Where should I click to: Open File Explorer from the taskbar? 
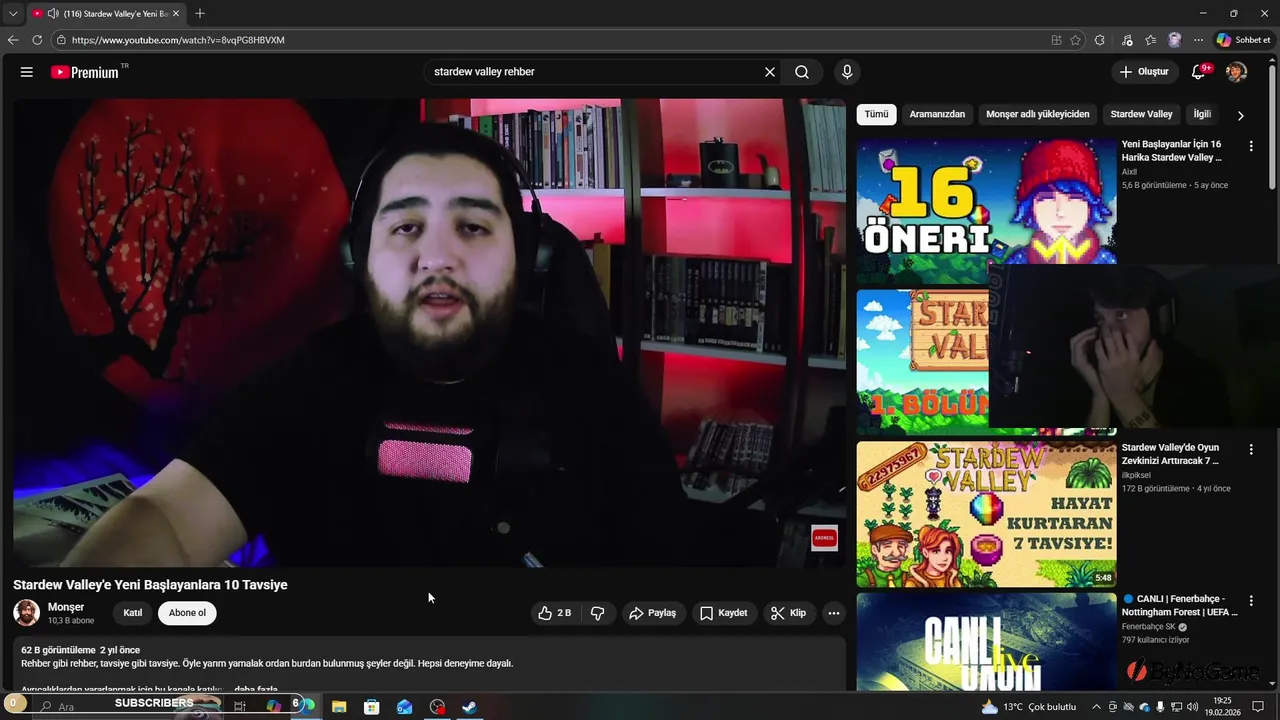338,706
